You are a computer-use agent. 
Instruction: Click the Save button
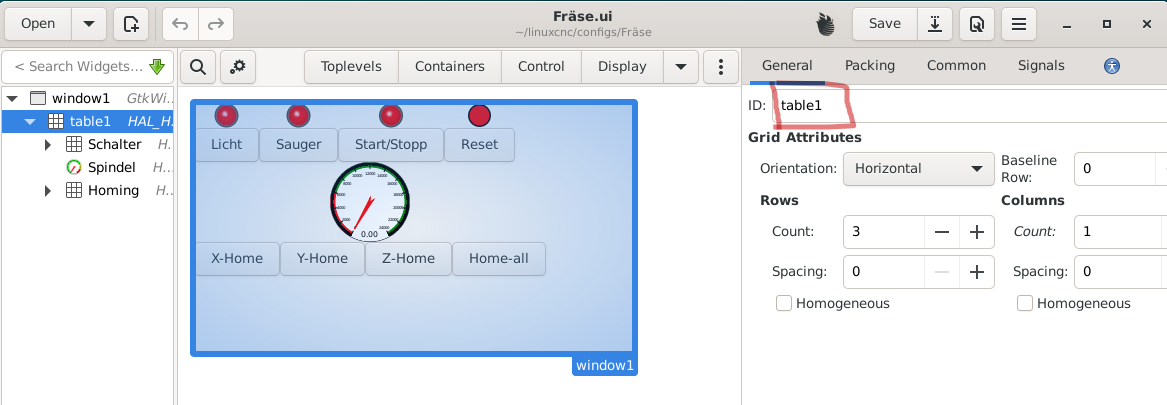pyautogui.click(x=884, y=24)
